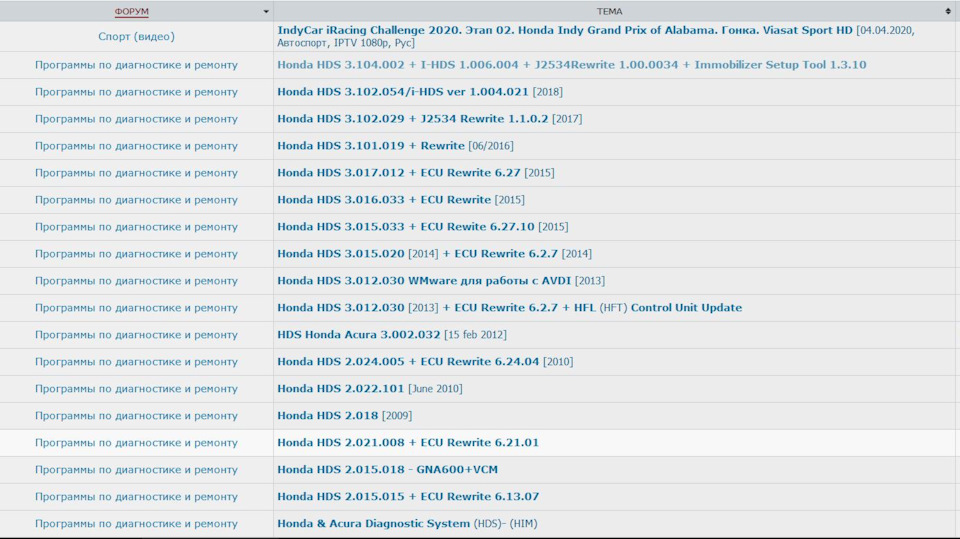960x539 pixels.
Task: Open Honda HDS 2.015.015 + ECU Rewrite 6.13.07
Action: tap(408, 496)
